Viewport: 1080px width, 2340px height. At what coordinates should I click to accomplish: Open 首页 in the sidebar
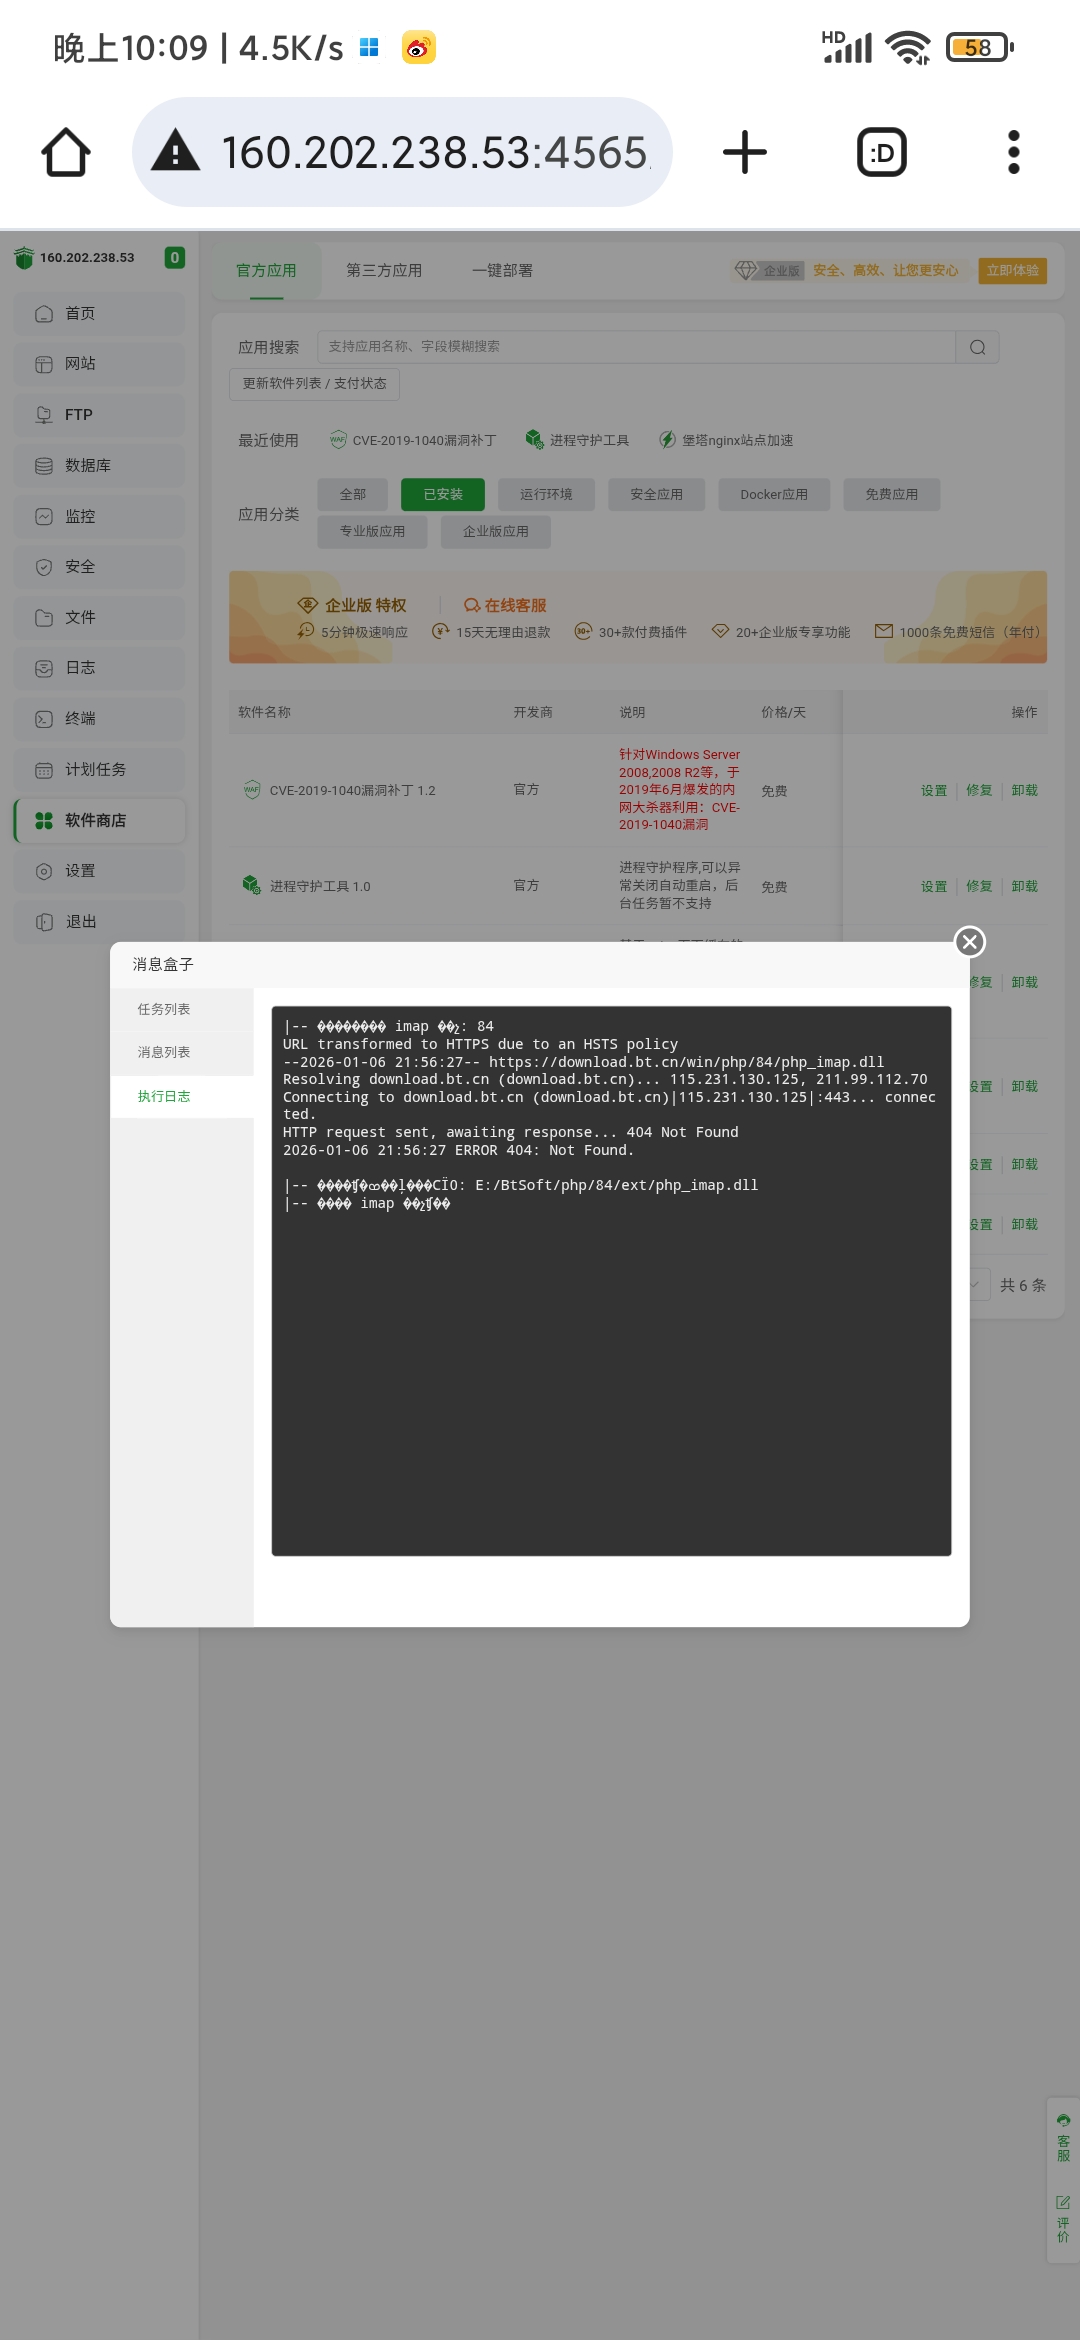pos(99,314)
